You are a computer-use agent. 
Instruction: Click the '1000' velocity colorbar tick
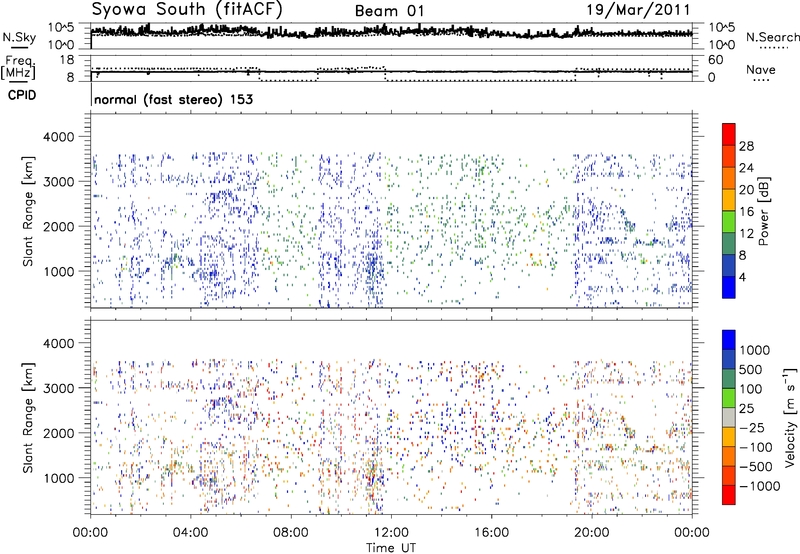coord(754,350)
